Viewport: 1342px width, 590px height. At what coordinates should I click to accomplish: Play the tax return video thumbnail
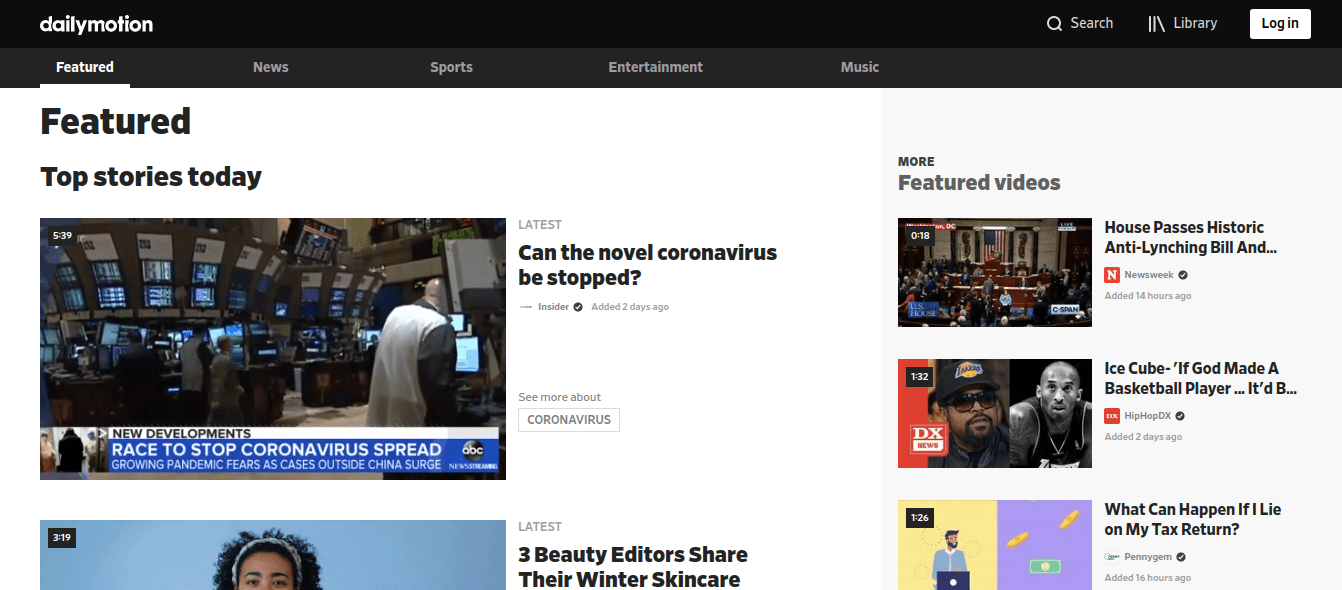pyautogui.click(x=995, y=545)
